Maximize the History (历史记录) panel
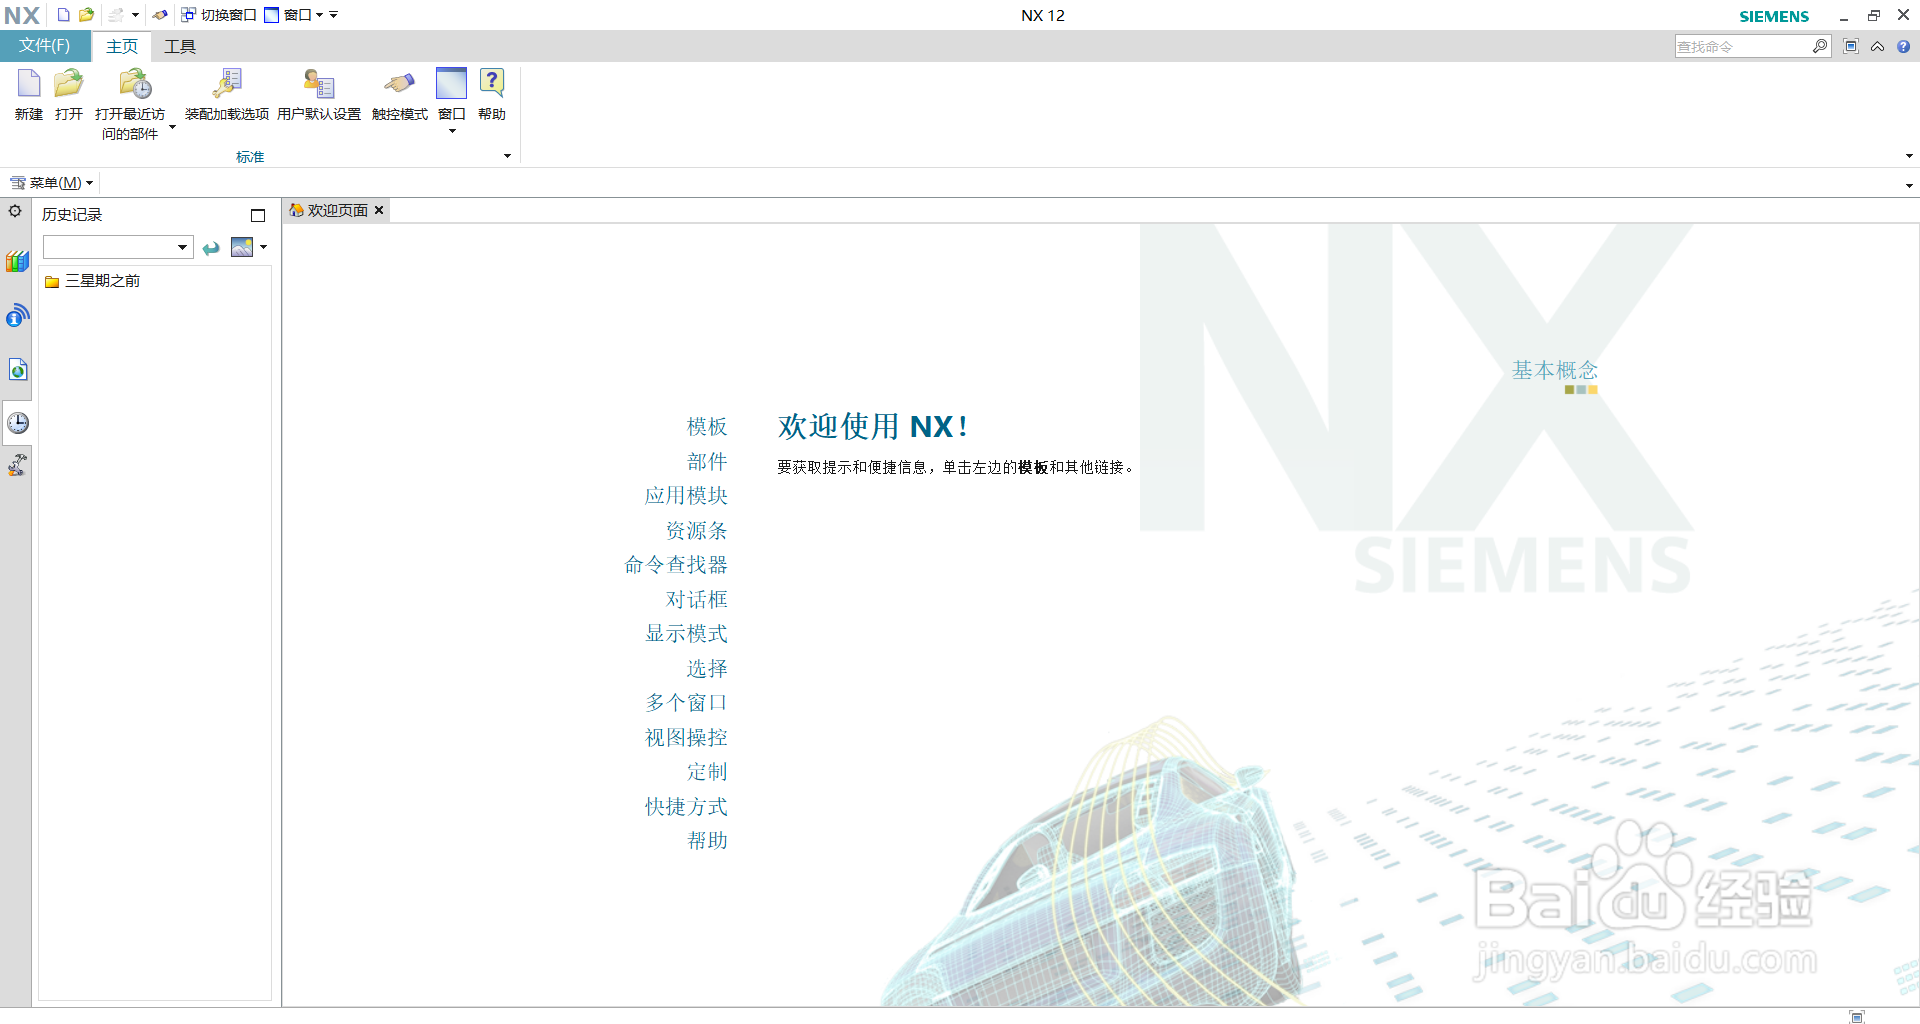The height and width of the screenshot is (1024, 1920). (x=258, y=215)
